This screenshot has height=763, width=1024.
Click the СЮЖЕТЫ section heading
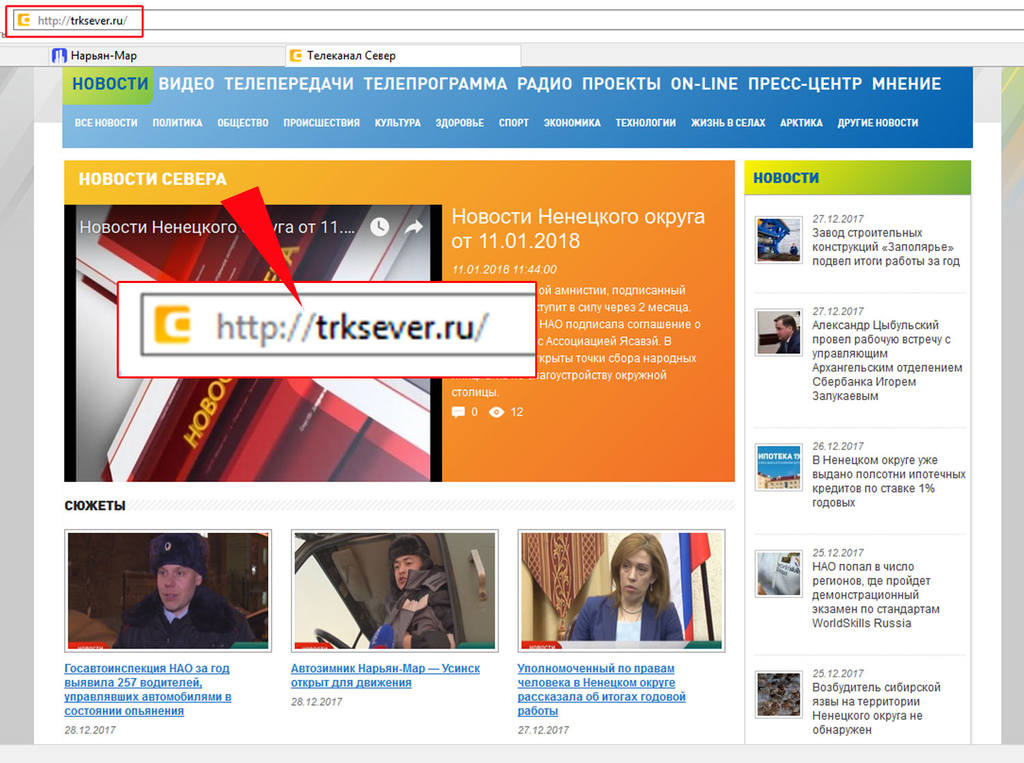click(x=95, y=506)
